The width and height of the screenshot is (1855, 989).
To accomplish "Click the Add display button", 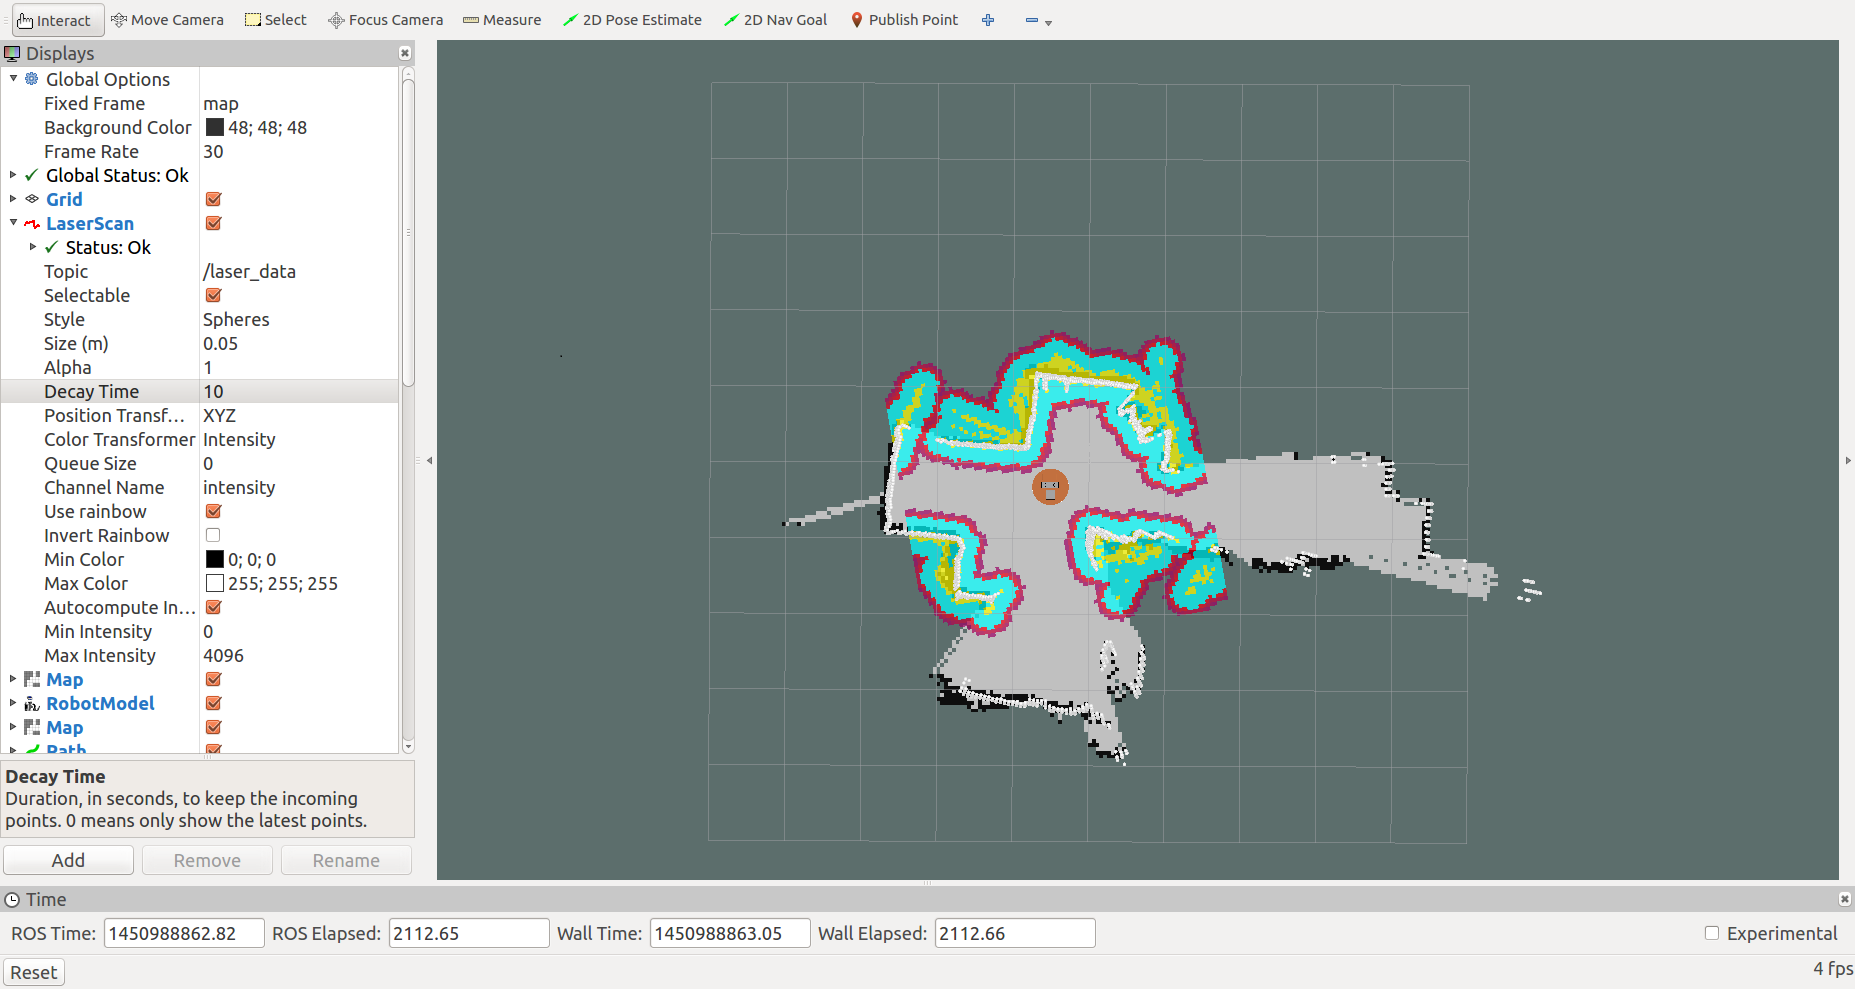I will (x=68, y=860).
